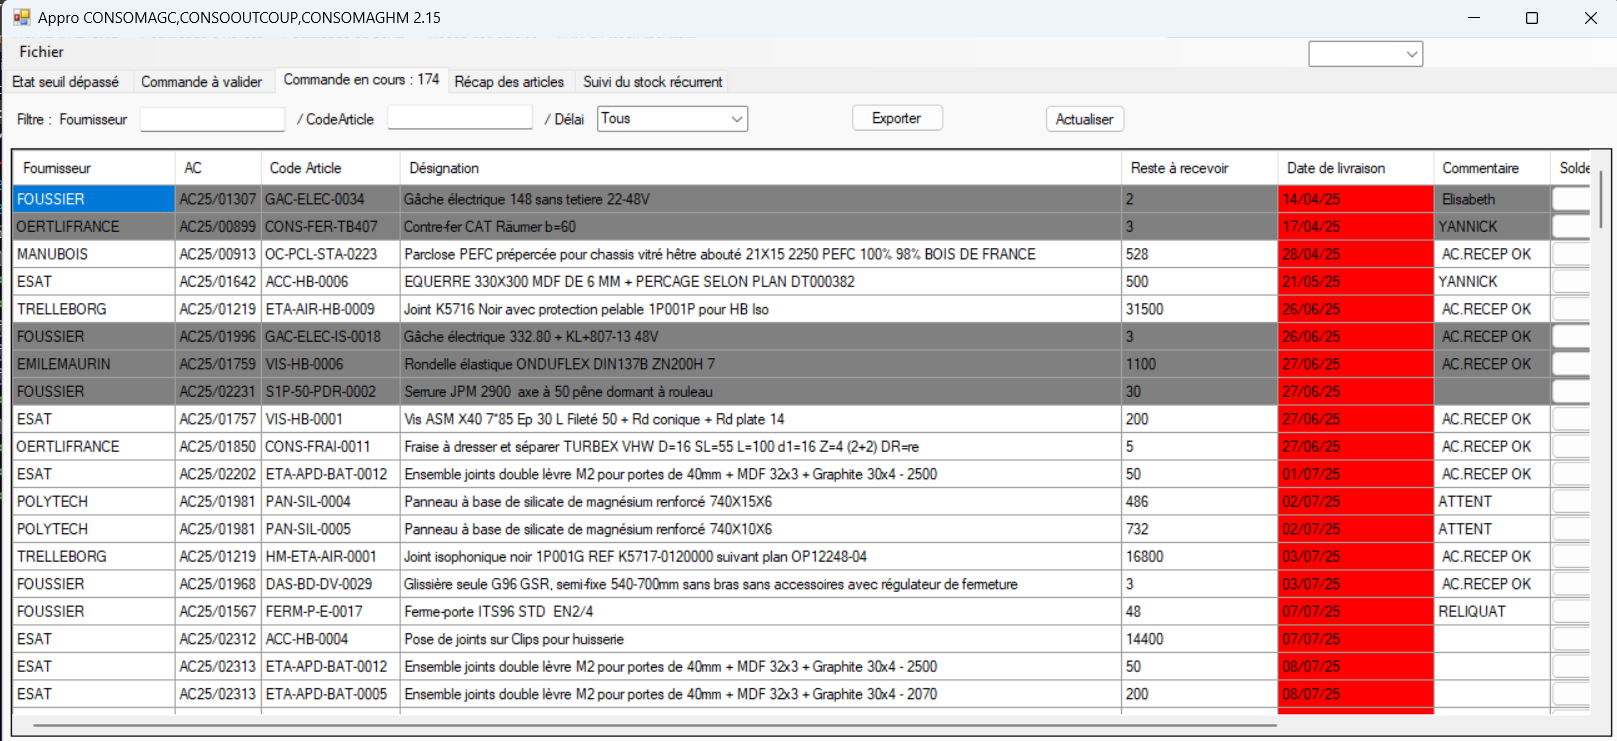
Task: Click into the CodeArticle filter field
Action: [x=459, y=118]
